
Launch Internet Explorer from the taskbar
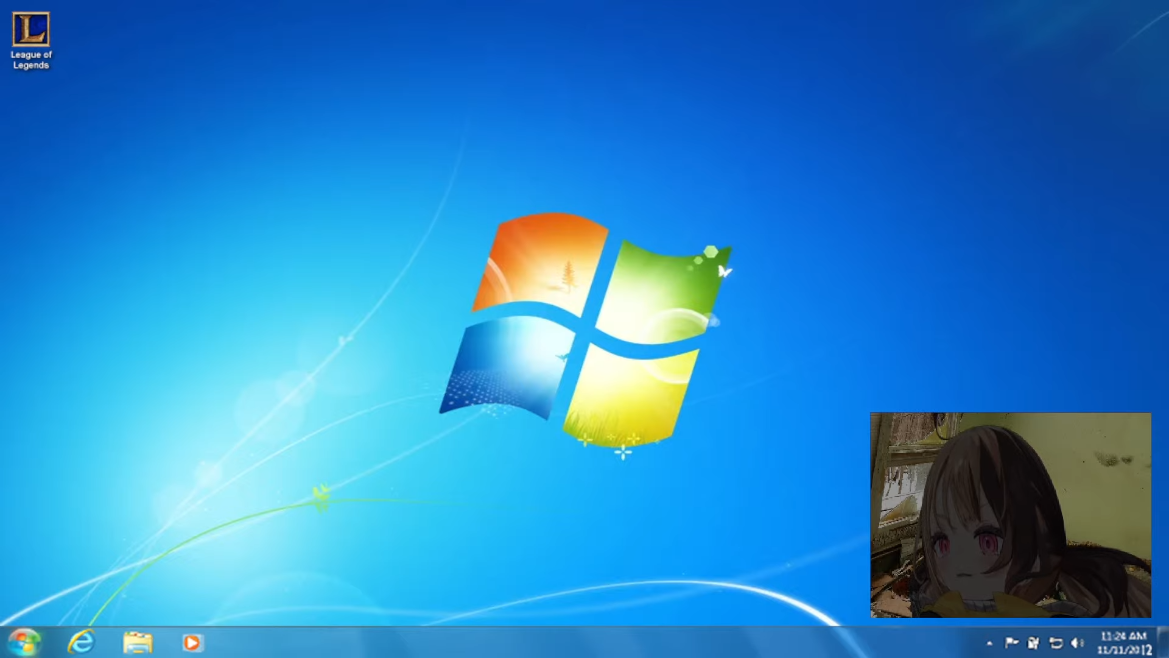pyautogui.click(x=81, y=642)
